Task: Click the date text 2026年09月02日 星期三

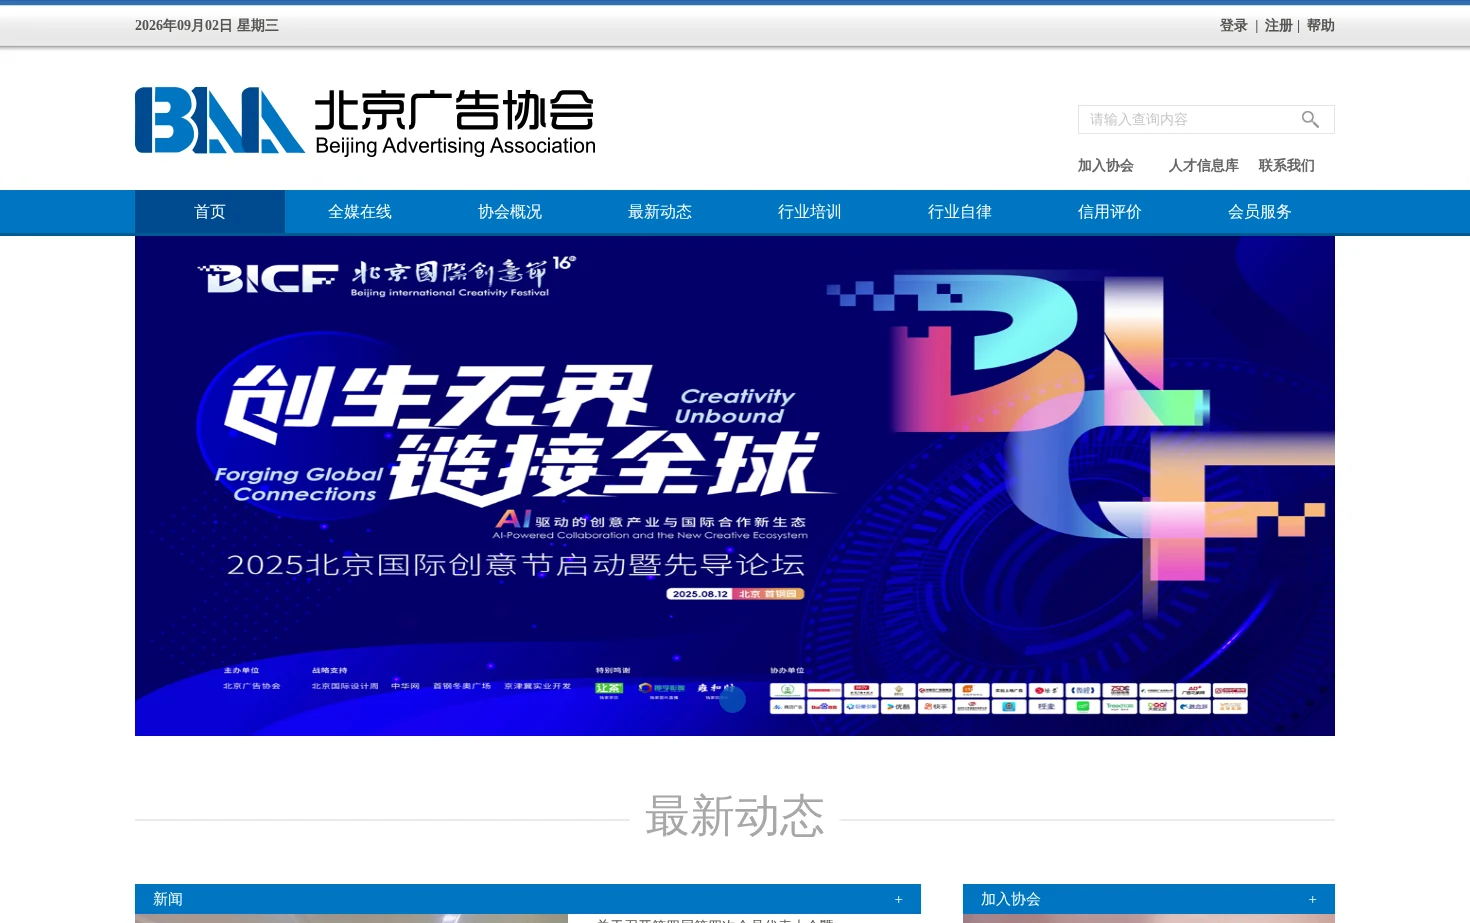Action: point(207,26)
